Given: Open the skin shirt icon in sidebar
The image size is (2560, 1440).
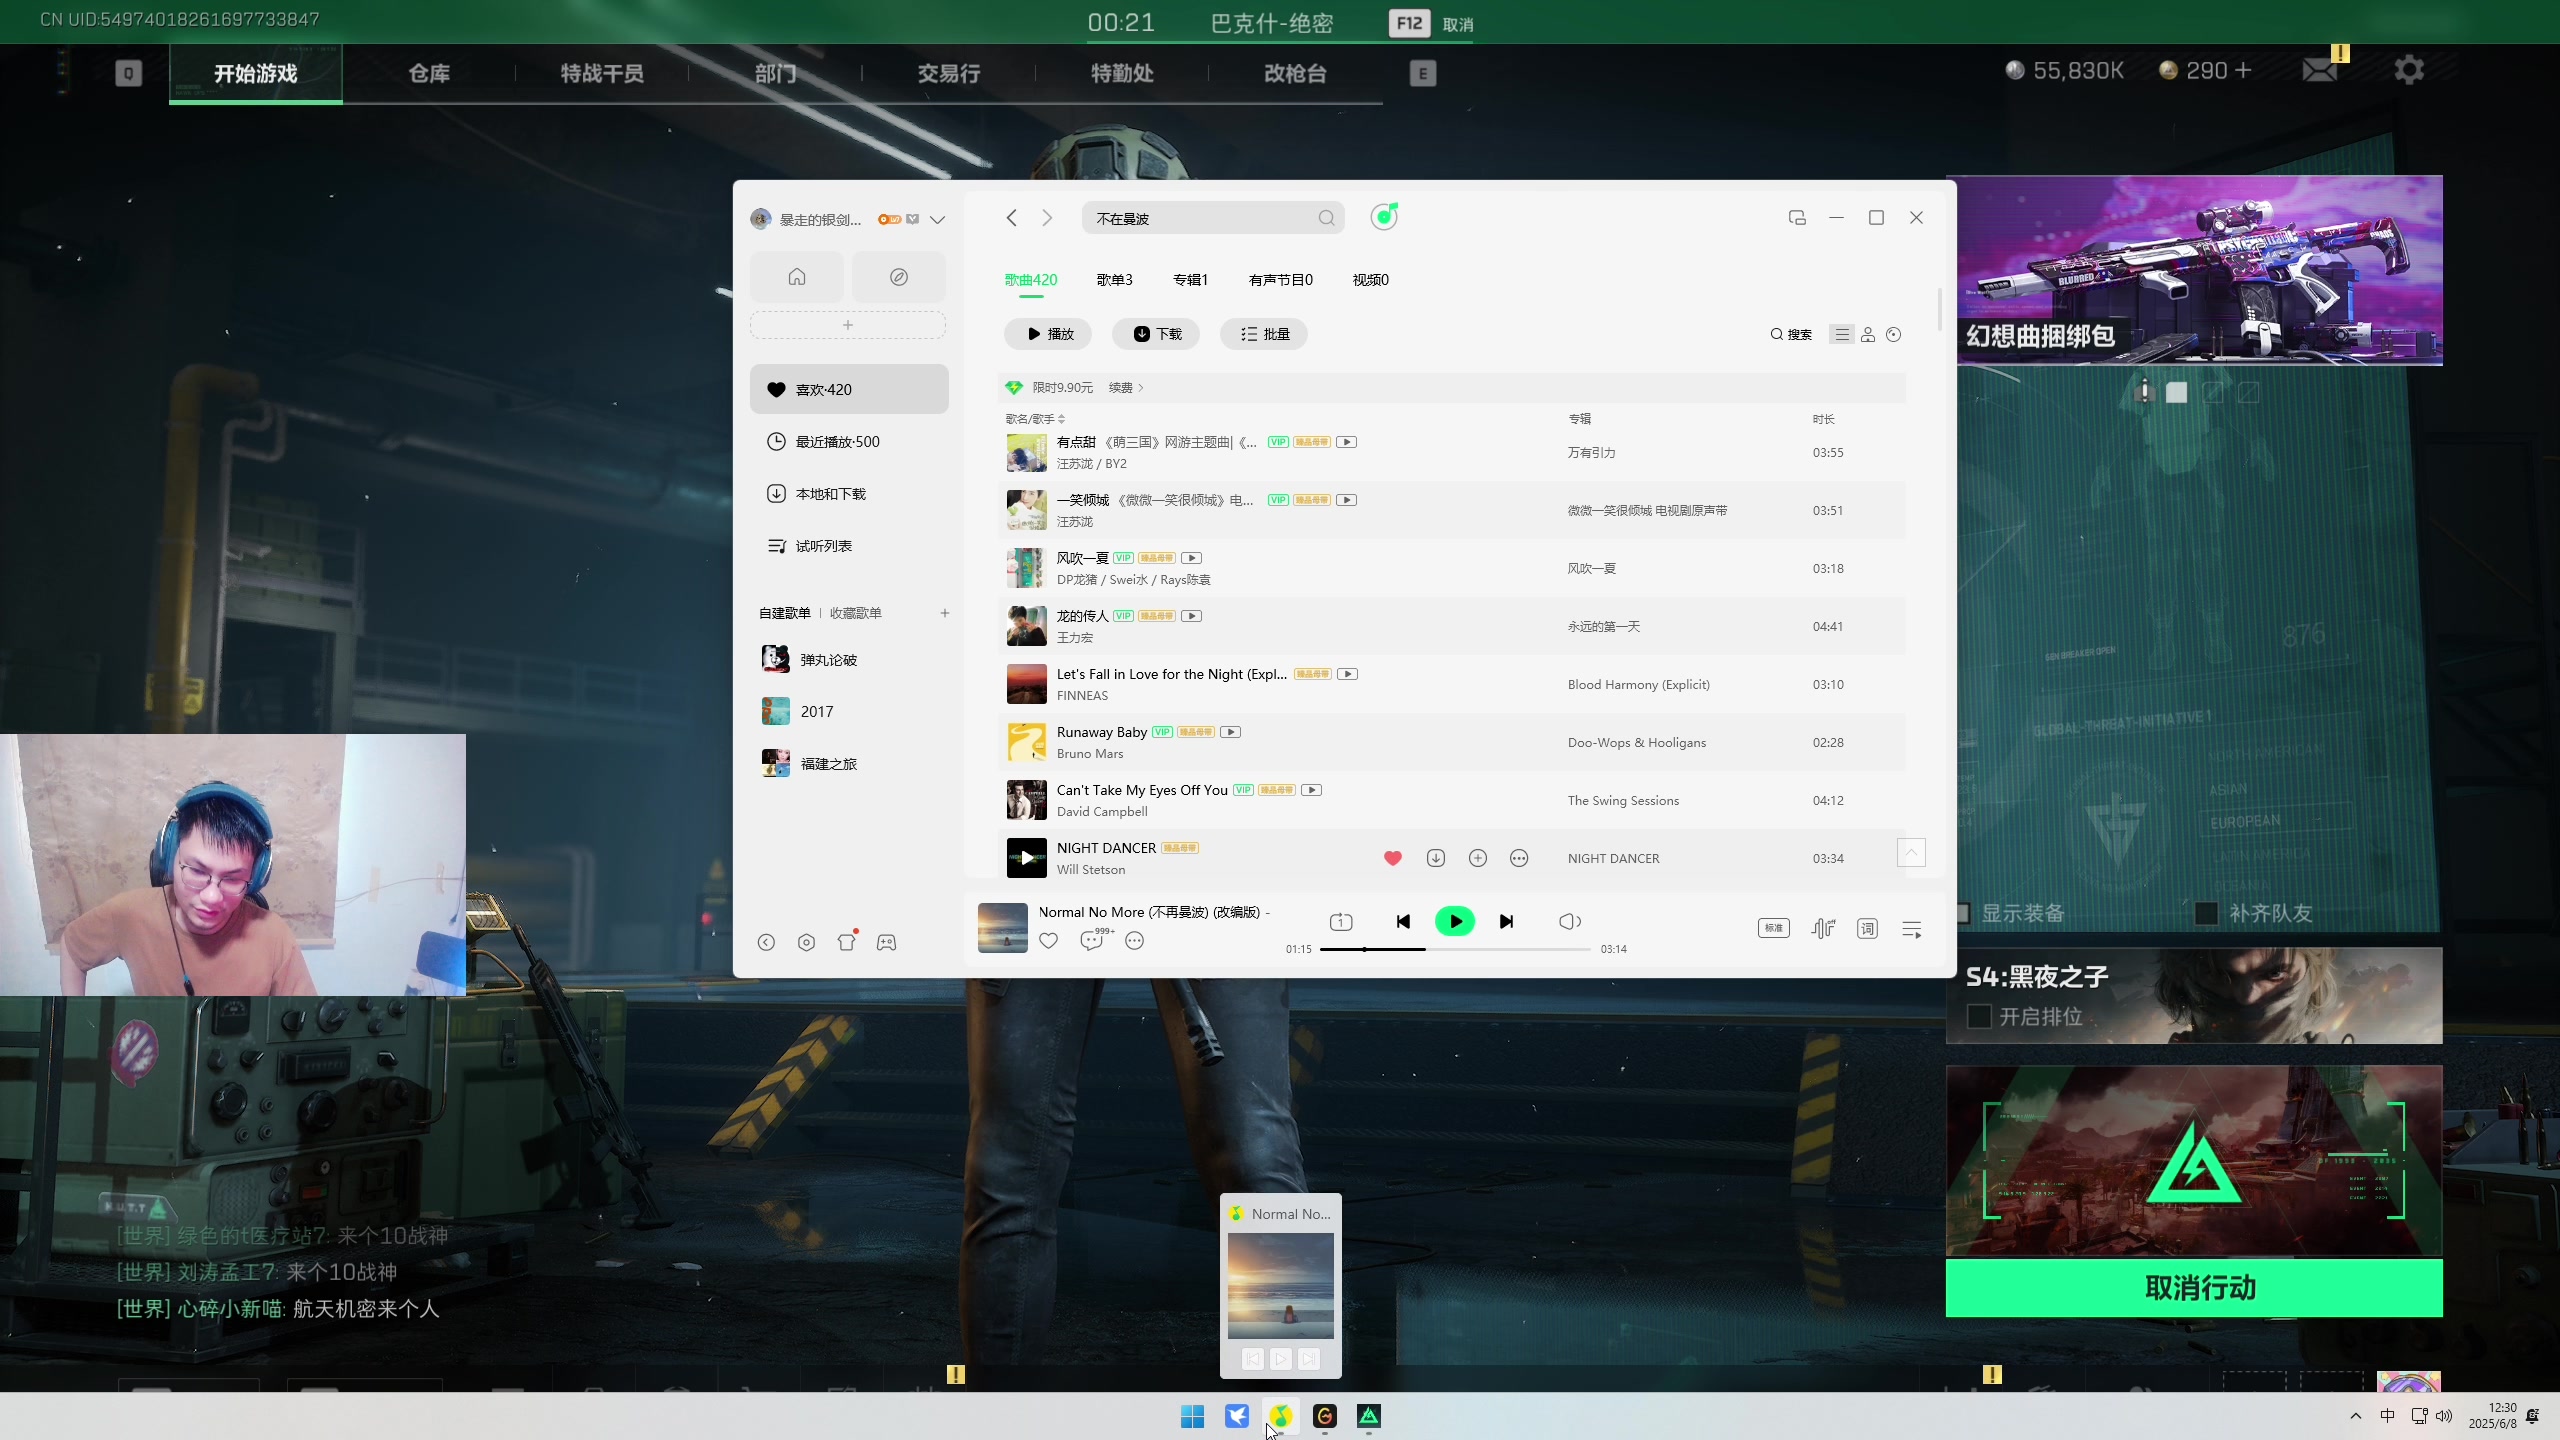Looking at the screenshot, I should click(x=847, y=942).
